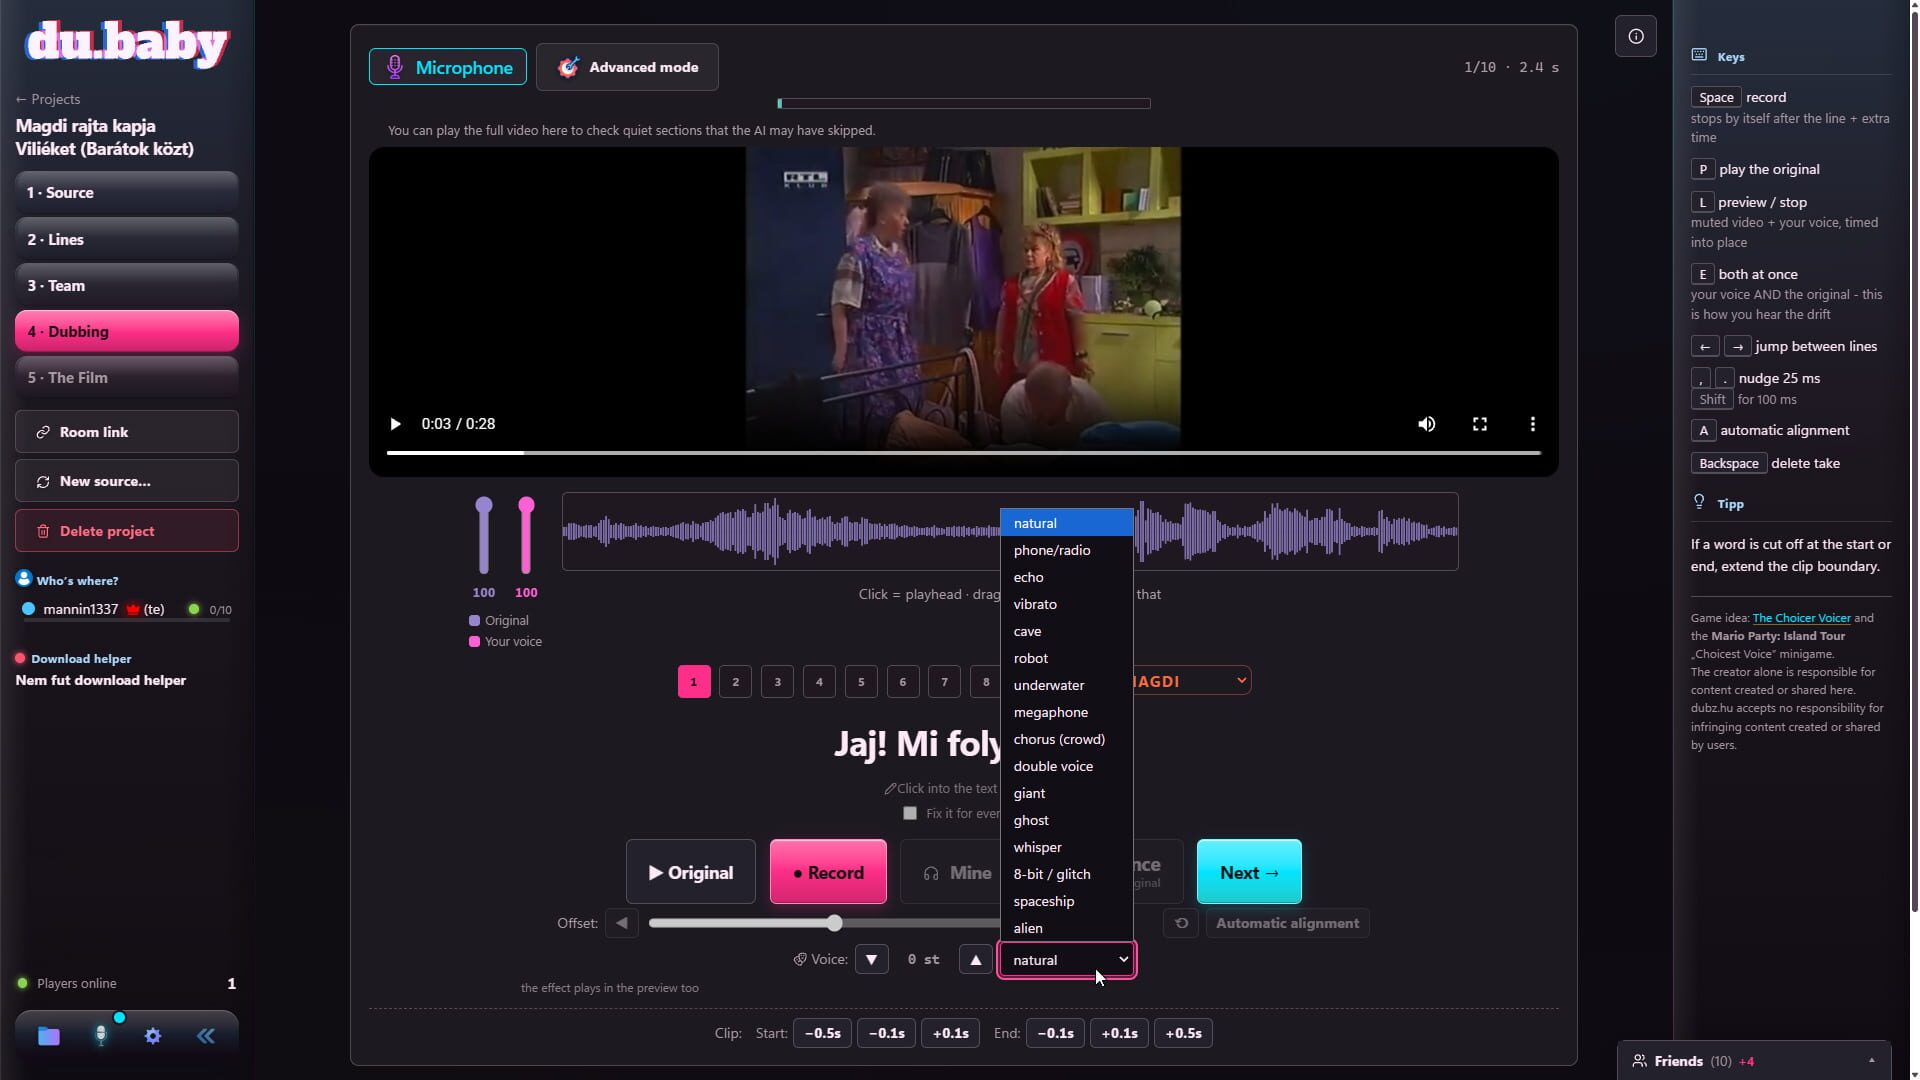Click the microphone icon in the bottom bar
The width and height of the screenshot is (1920, 1080).
coord(101,1036)
